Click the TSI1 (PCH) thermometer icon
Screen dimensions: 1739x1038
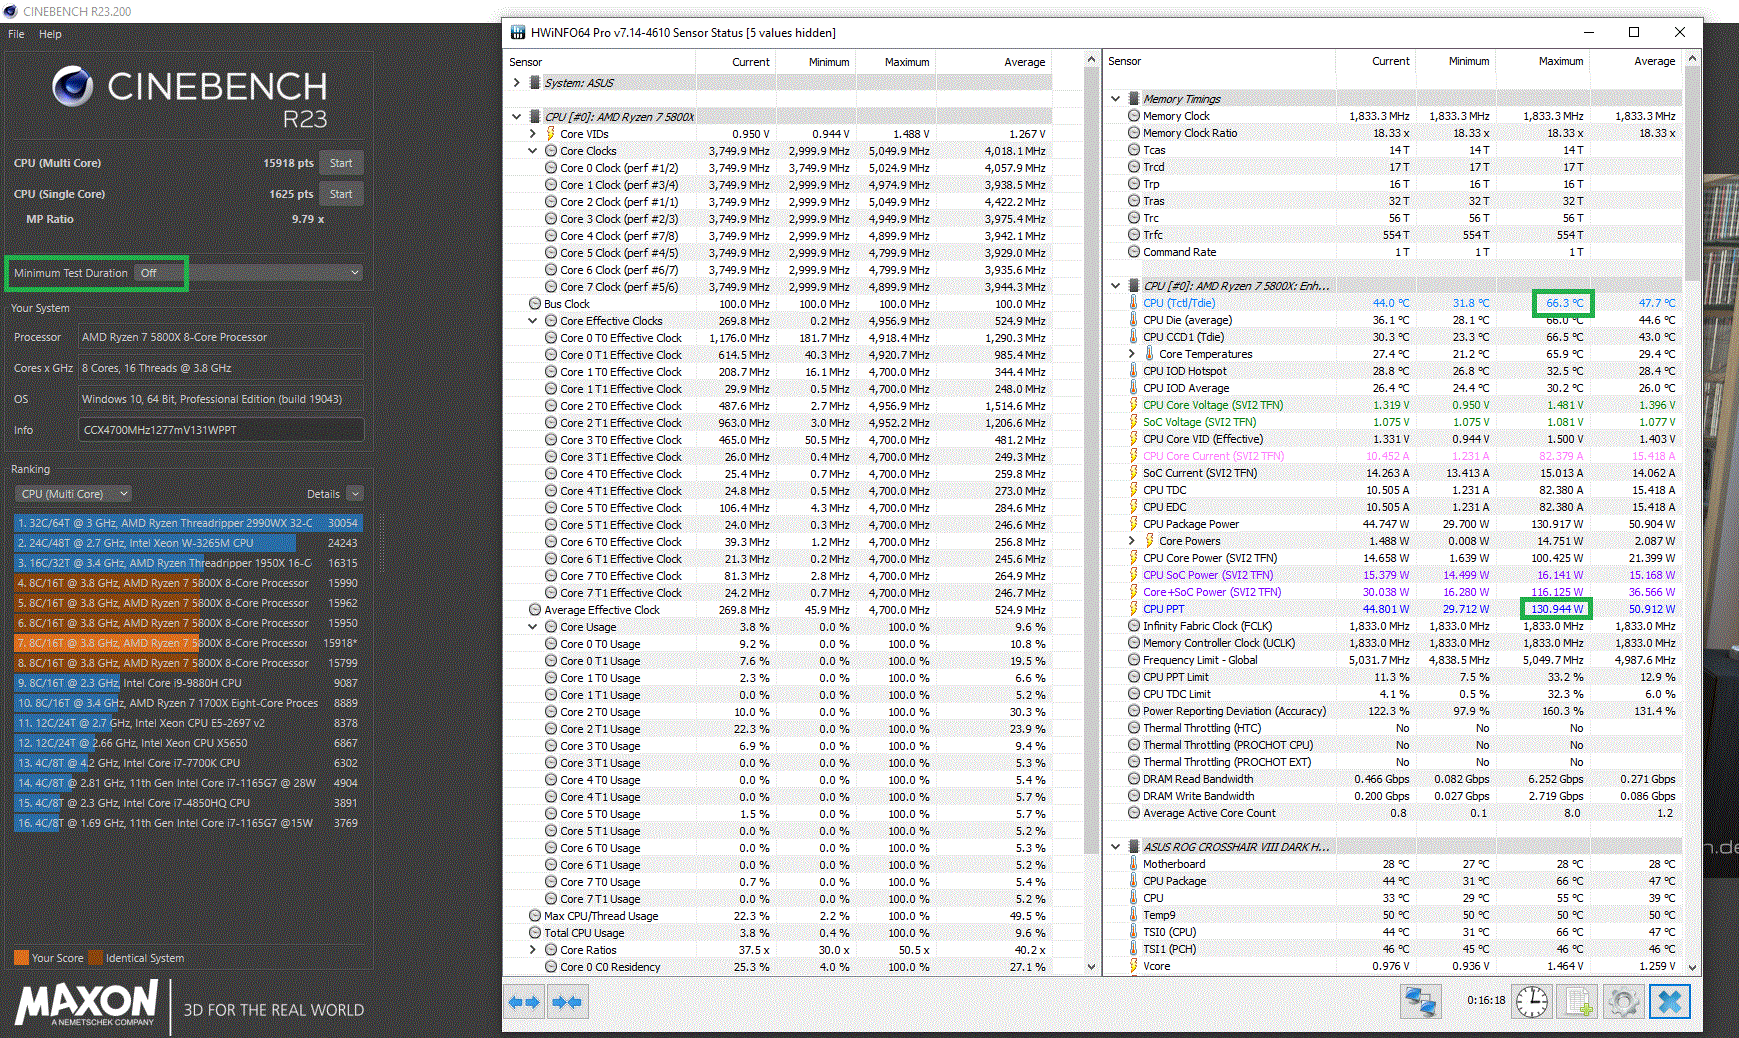(x=1133, y=949)
